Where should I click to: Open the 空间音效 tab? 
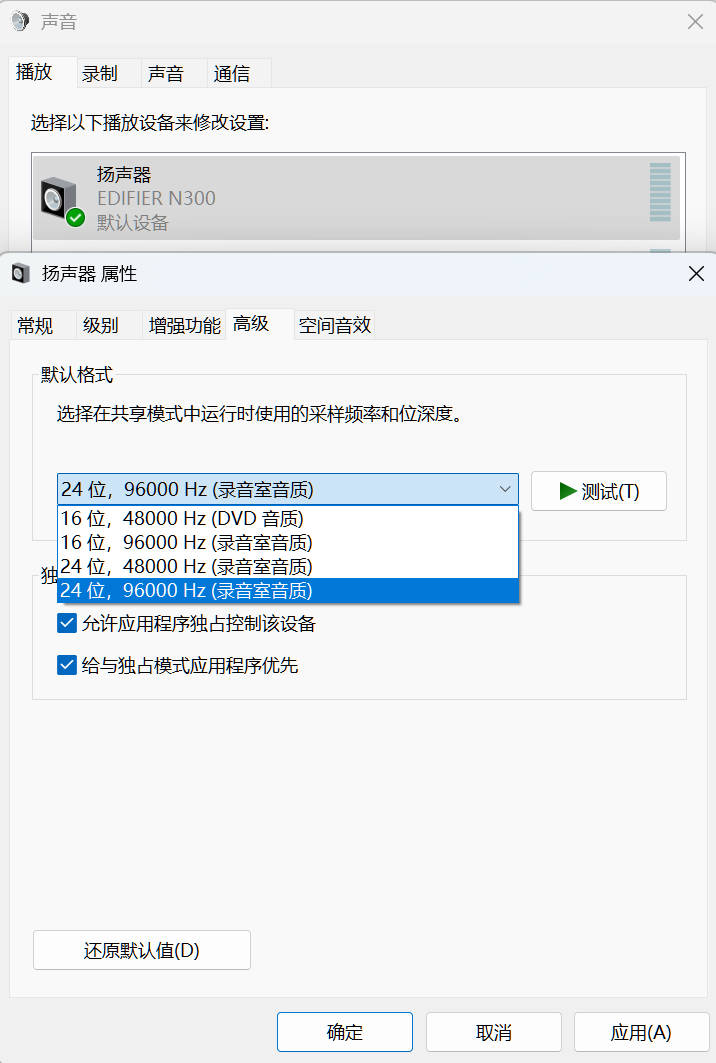click(x=335, y=325)
